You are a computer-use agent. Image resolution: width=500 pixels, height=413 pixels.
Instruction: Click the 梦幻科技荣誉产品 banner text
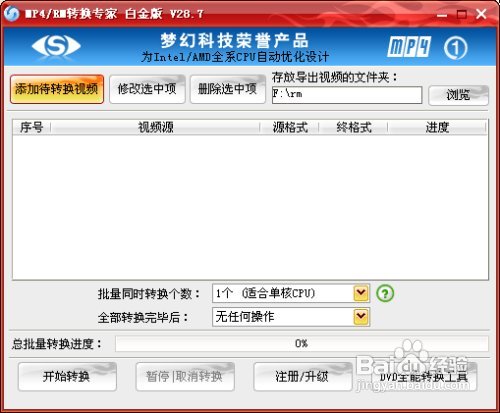click(235, 41)
